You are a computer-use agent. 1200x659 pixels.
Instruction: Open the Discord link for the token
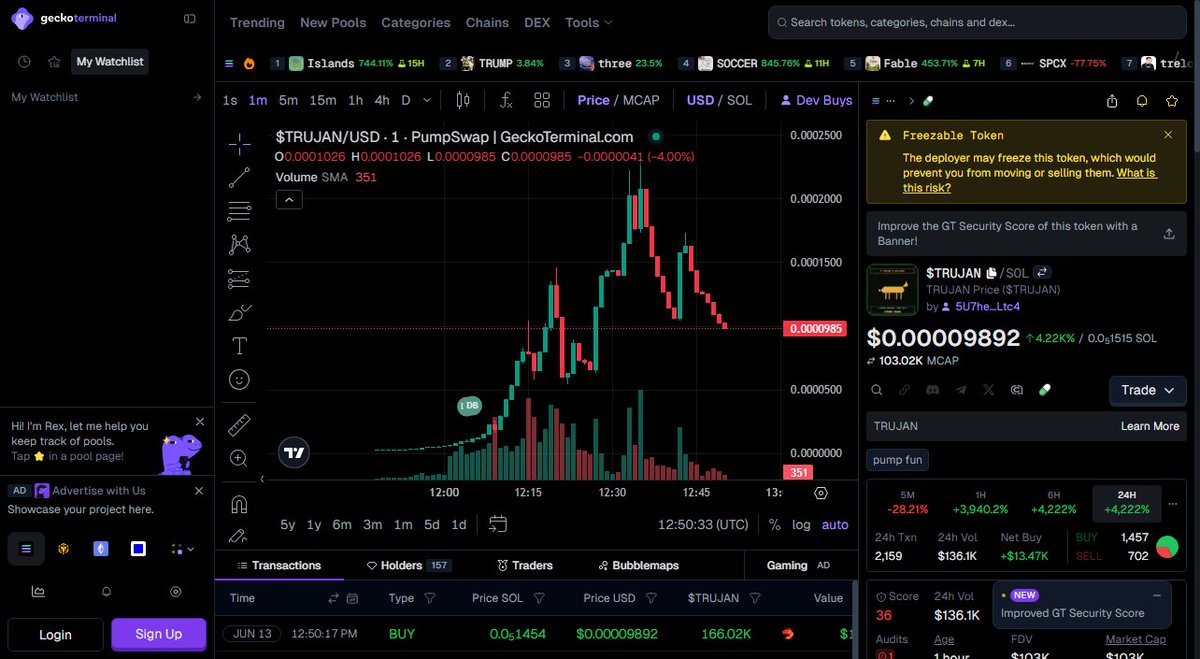(x=932, y=390)
